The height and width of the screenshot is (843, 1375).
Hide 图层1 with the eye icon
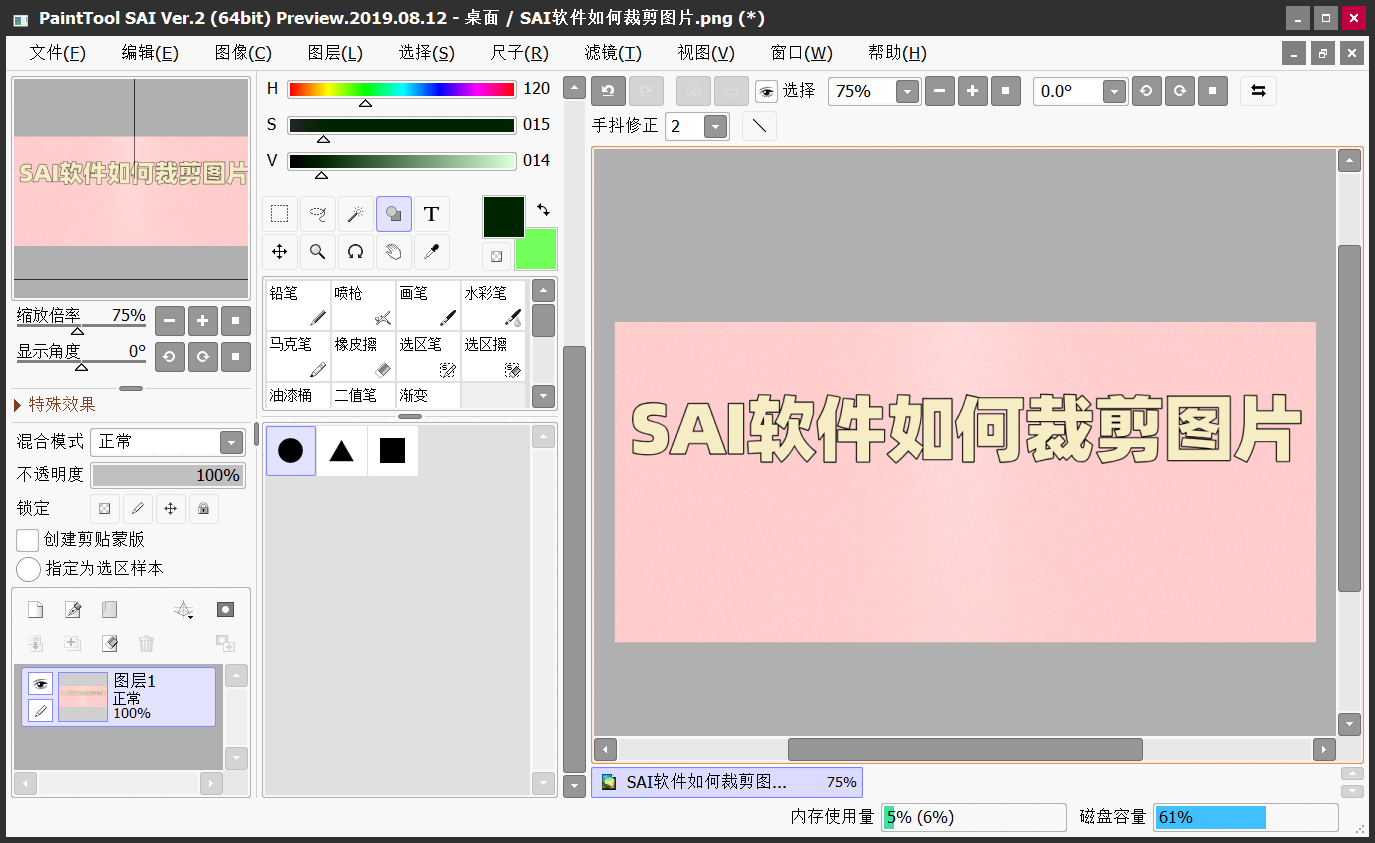pyautogui.click(x=40, y=684)
